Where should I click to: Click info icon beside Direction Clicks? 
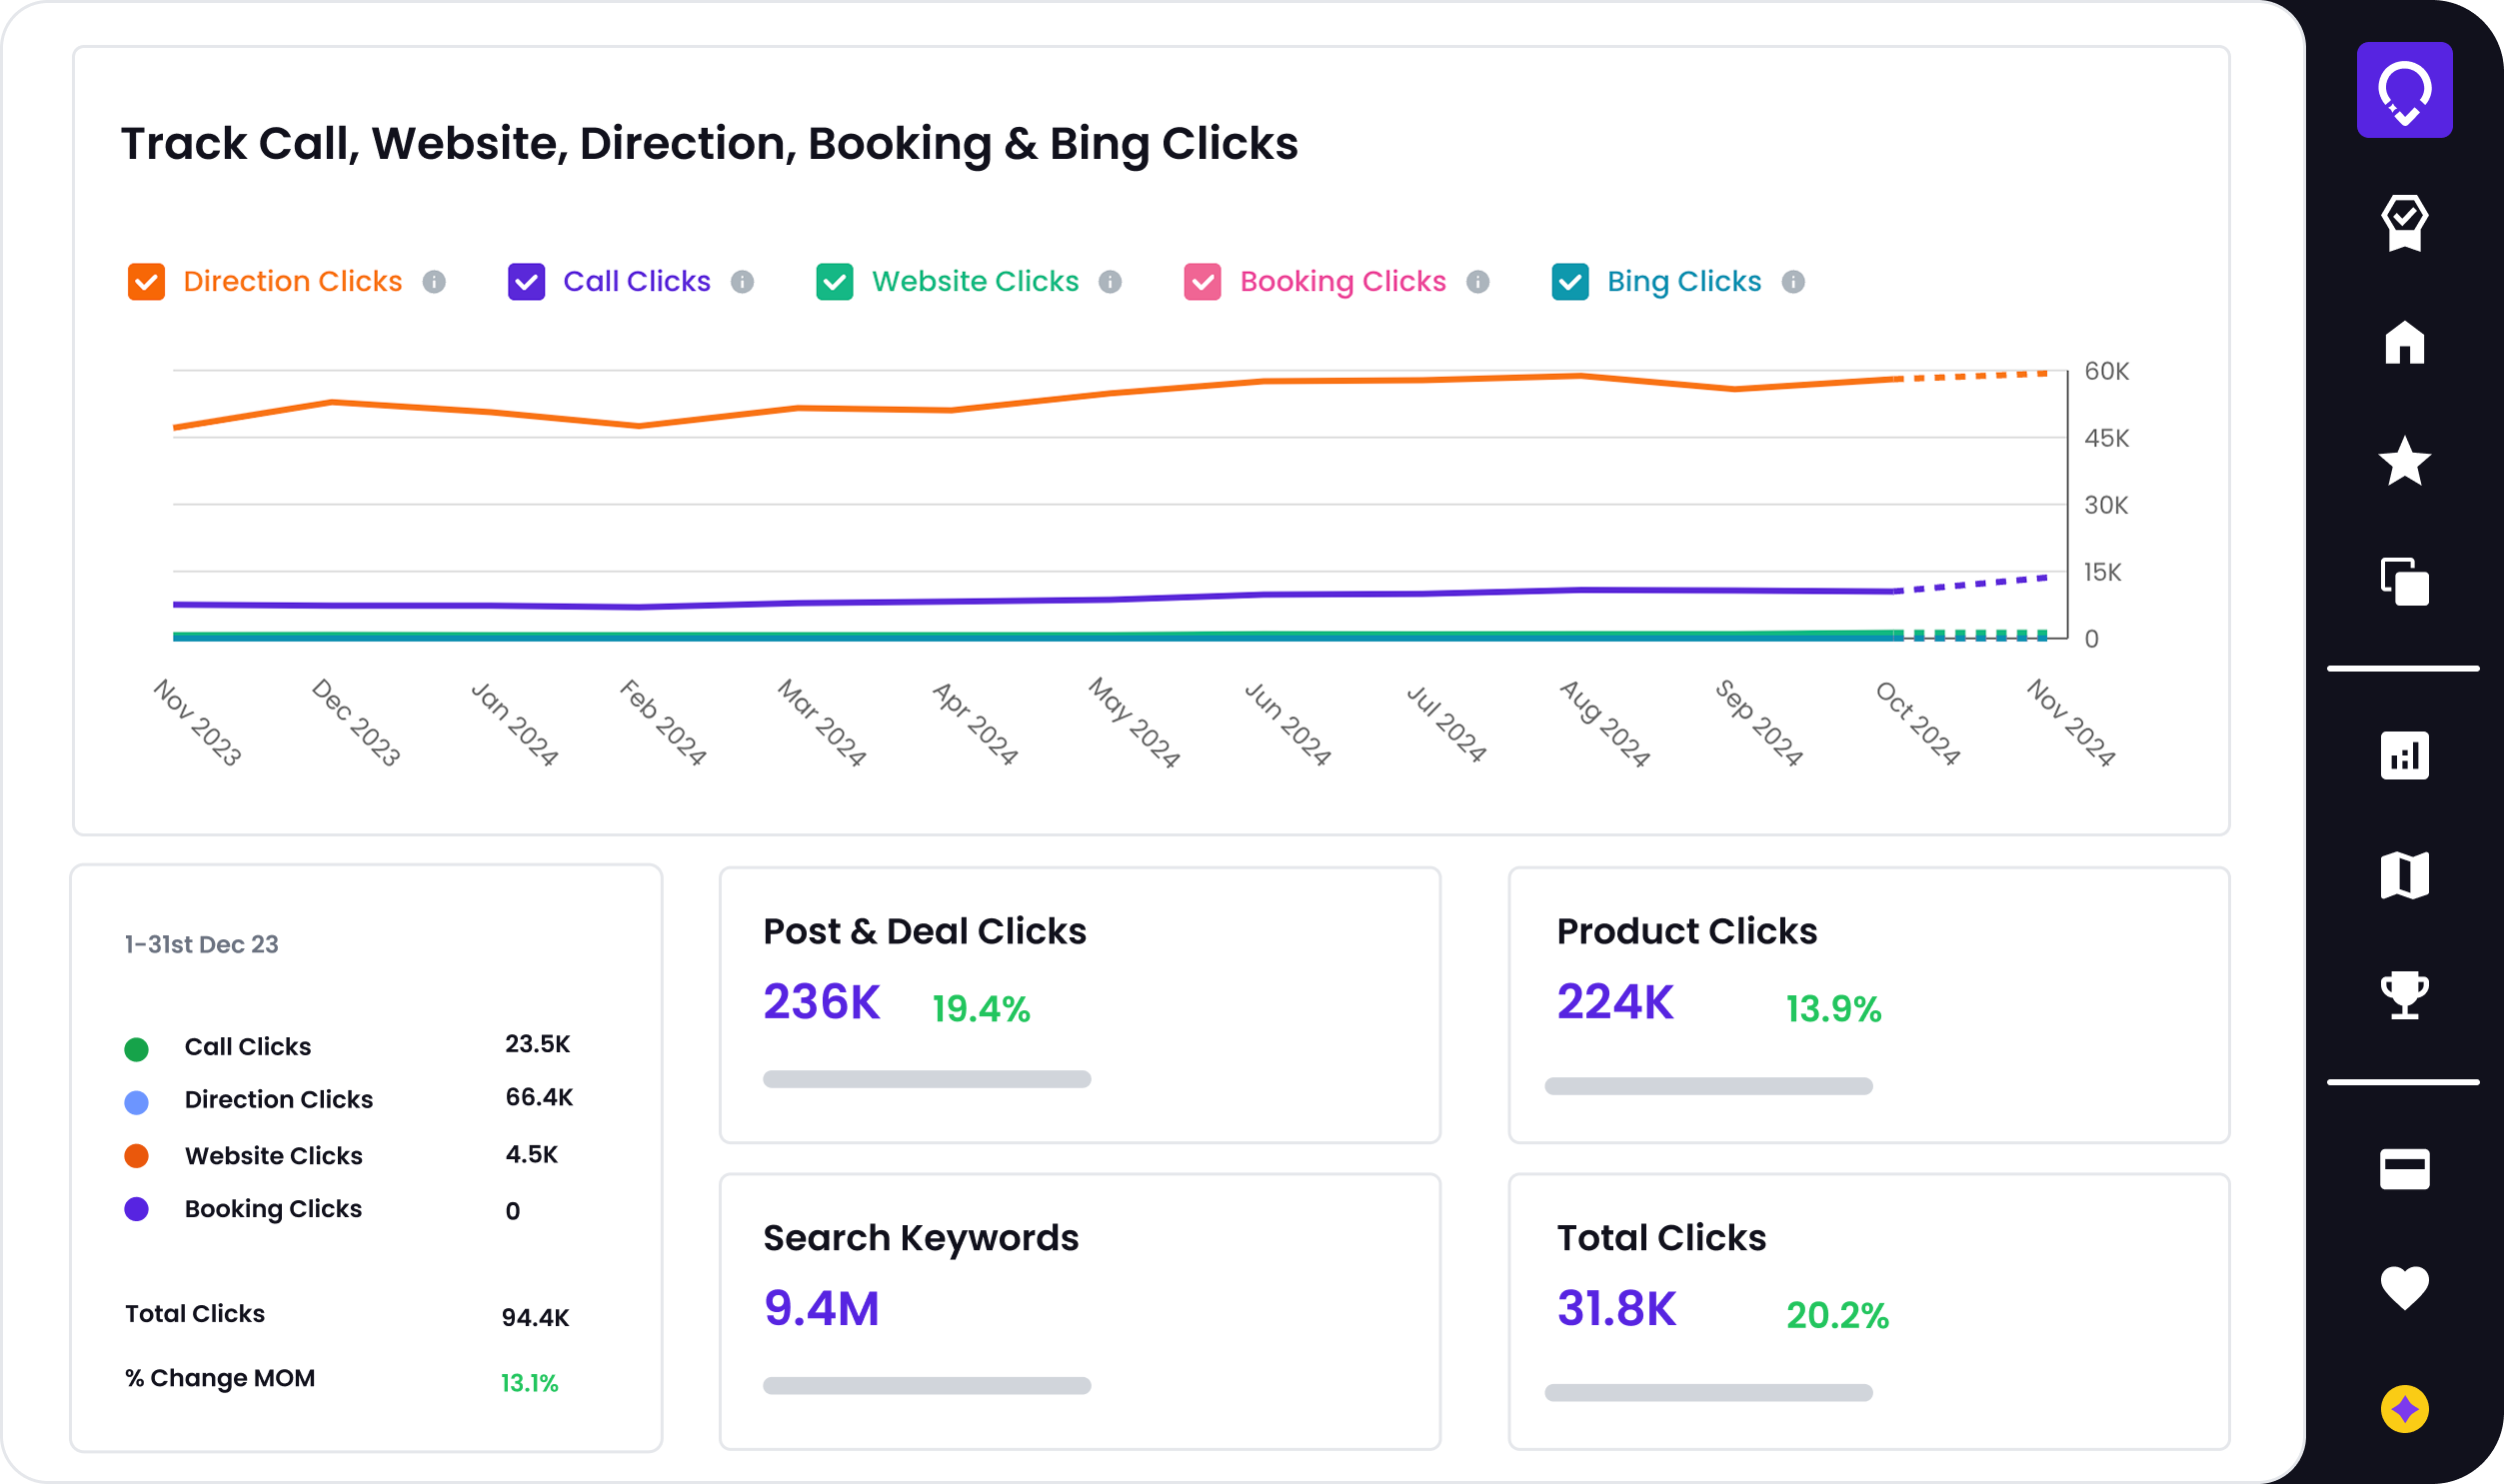click(433, 282)
